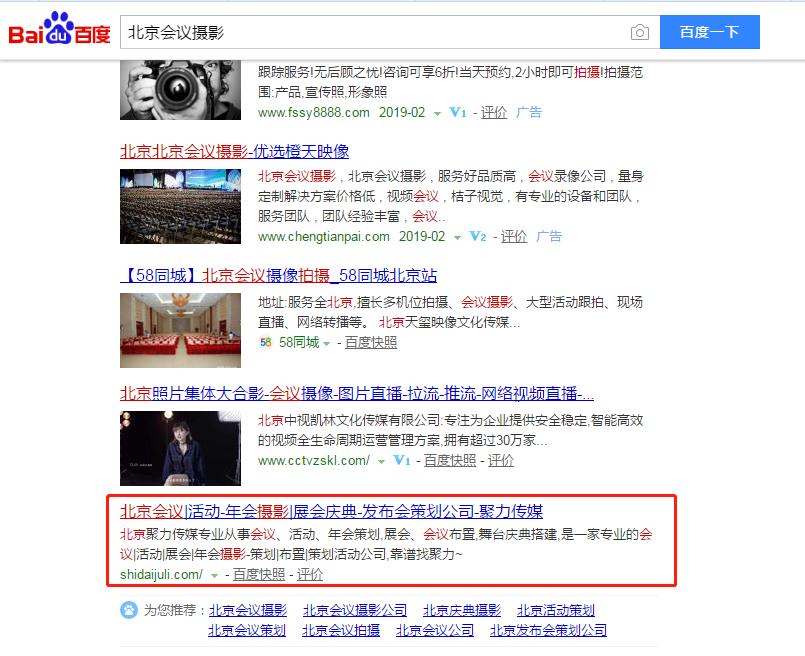Select suggested search 北京会议摄影
This screenshot has height=656, width=805.
pyautogui.click(x=247, y=610)
